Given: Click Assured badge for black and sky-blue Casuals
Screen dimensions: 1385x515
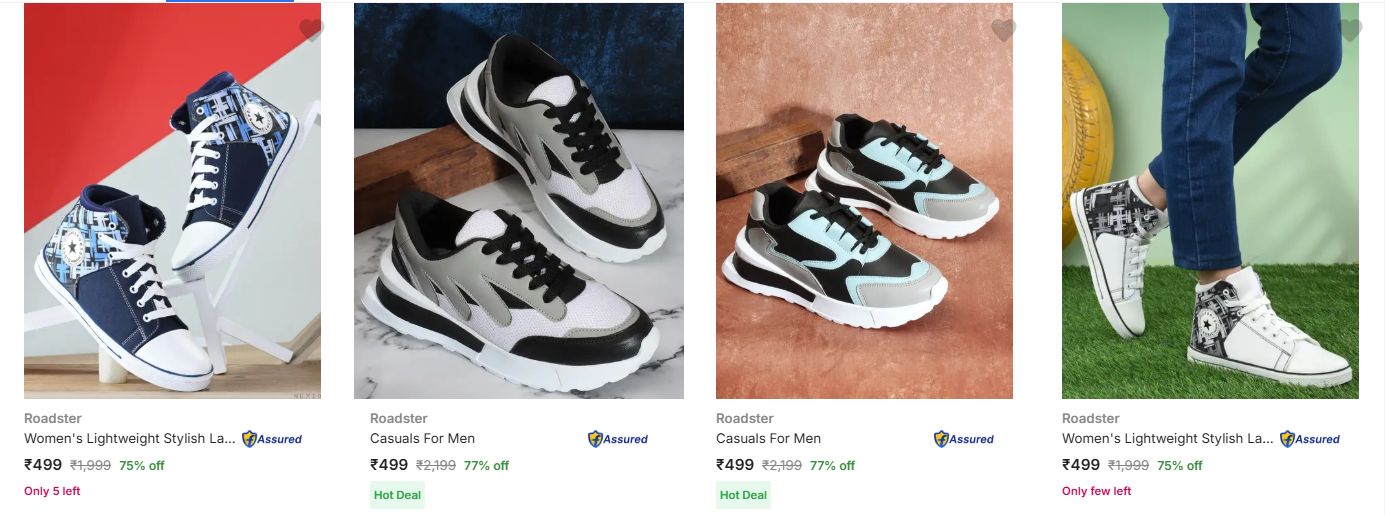Looking at the screenshot, I should point(964,439).
